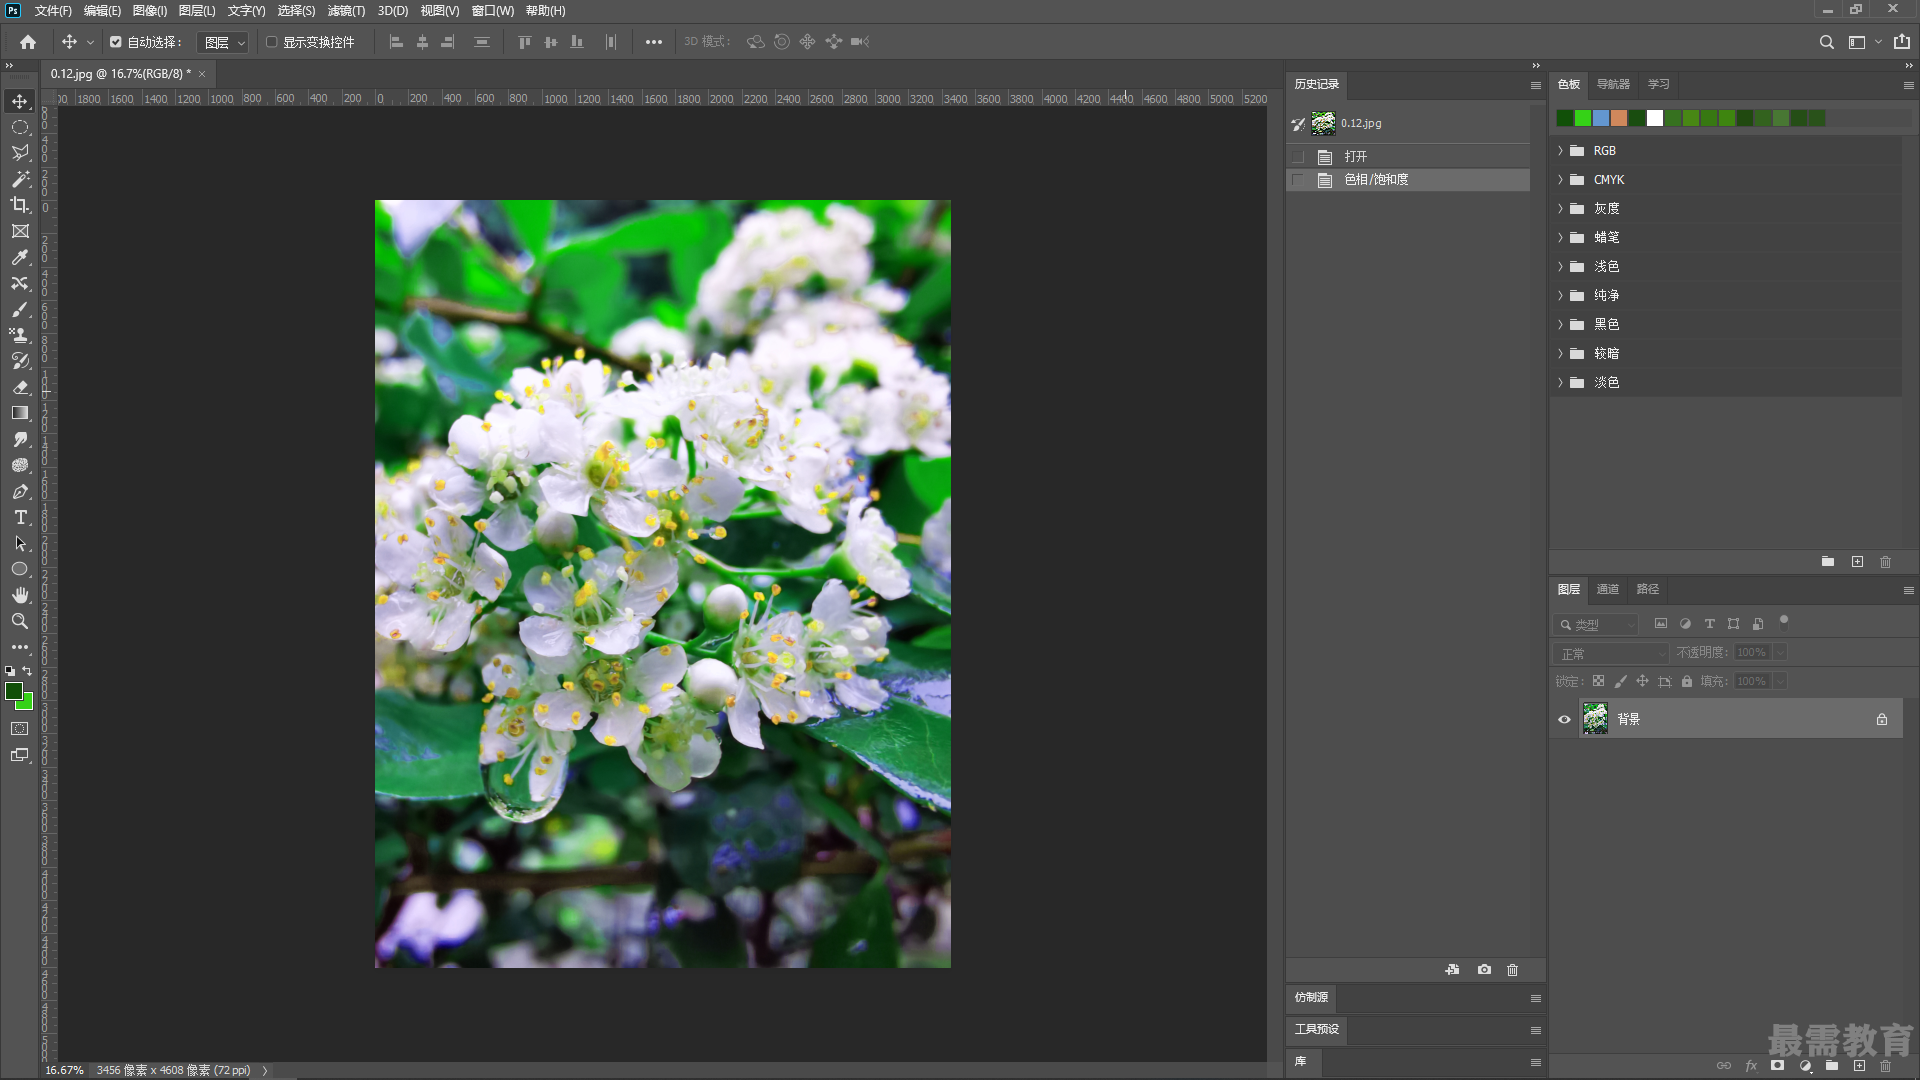The image size is (1920, 1080).
Task: Pick the white recent swatch
Action: [1655, 118]
